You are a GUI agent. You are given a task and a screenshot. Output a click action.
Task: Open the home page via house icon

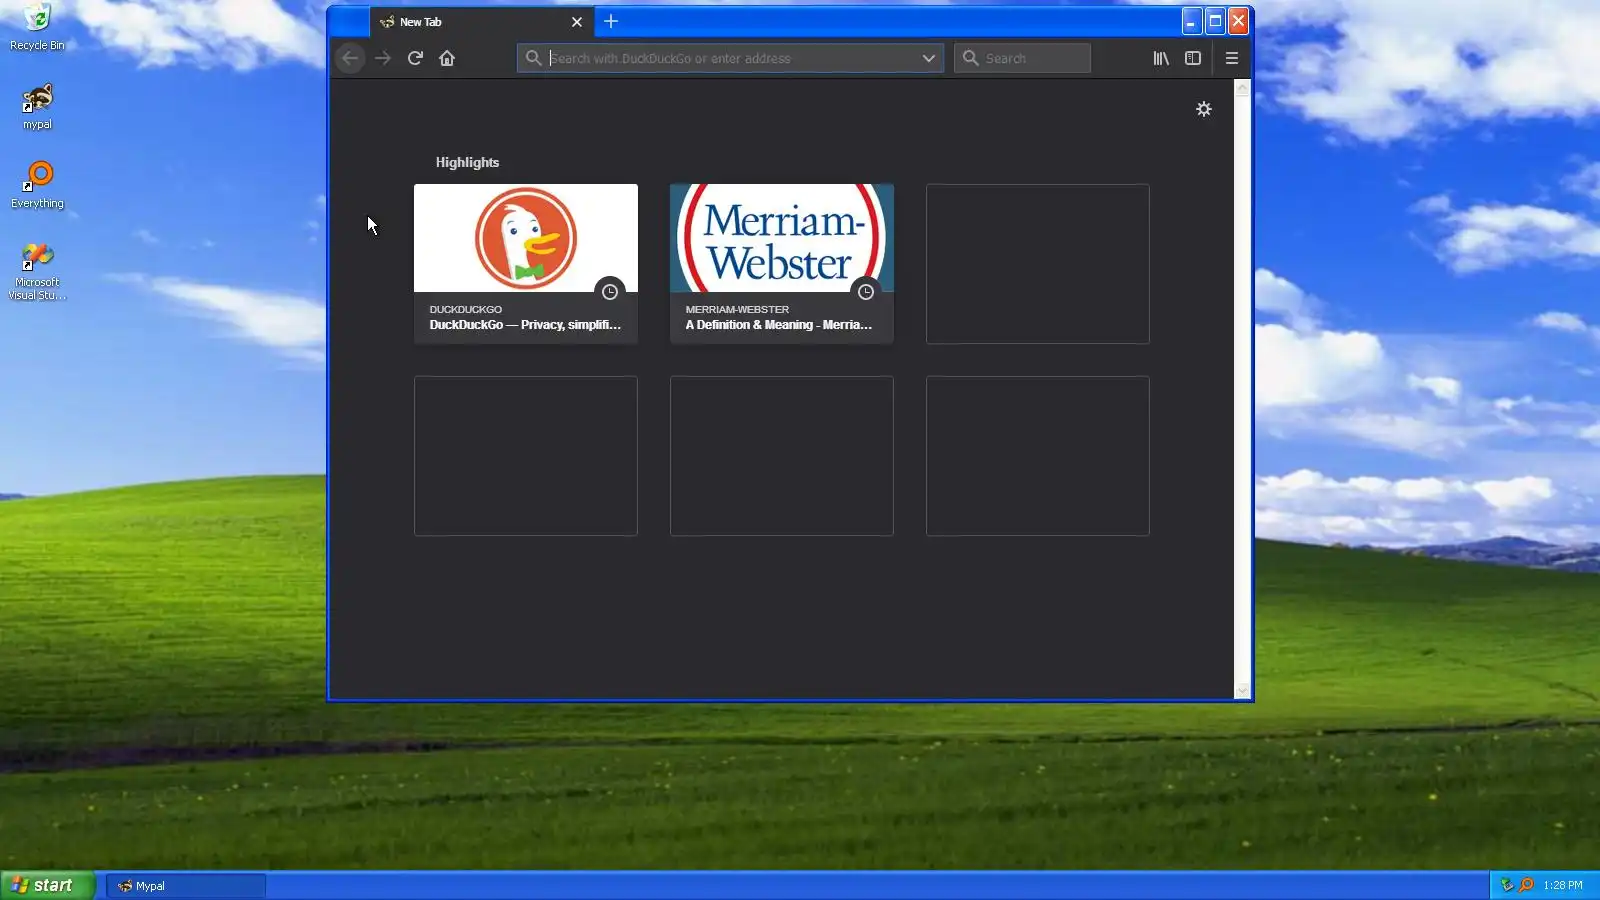[447, 58]
